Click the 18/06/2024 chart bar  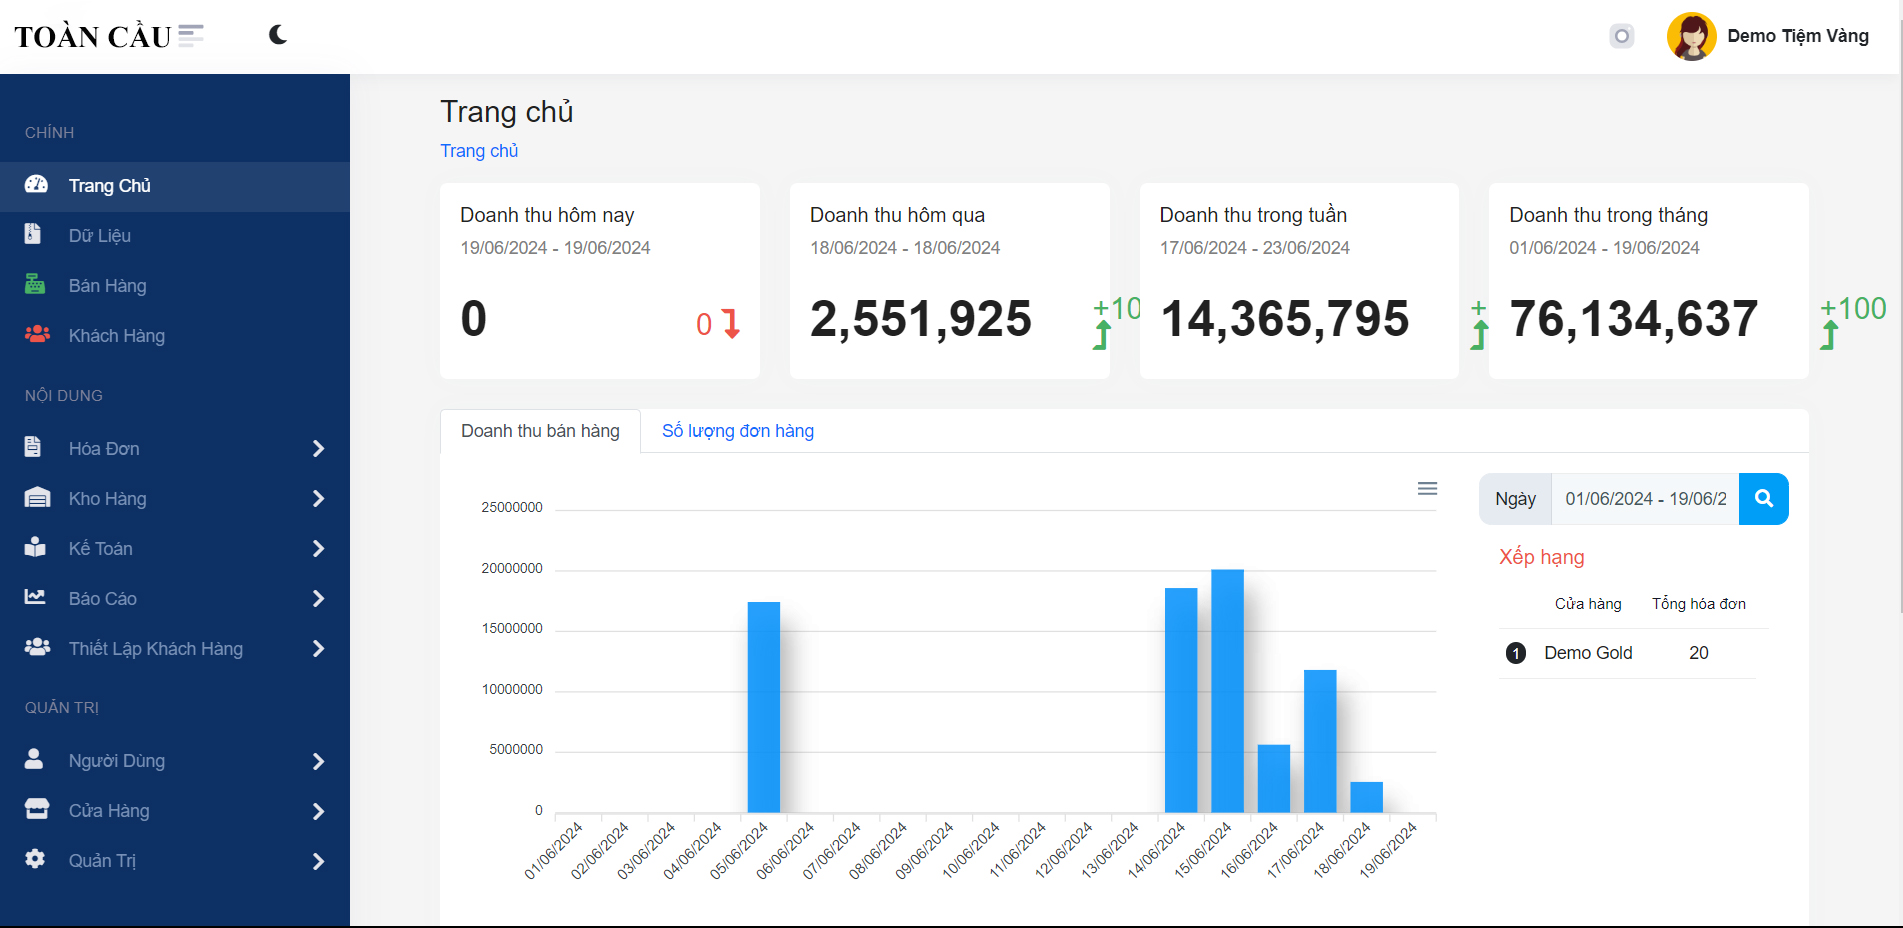point(1367,797)
